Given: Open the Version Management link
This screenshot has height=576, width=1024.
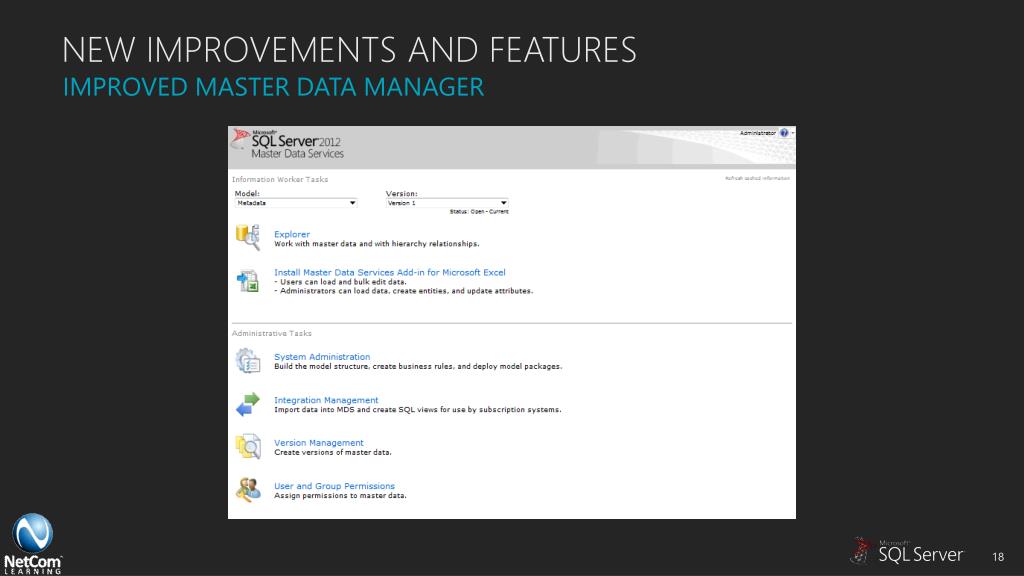Looking at the screenshot, I should (319, 443).
